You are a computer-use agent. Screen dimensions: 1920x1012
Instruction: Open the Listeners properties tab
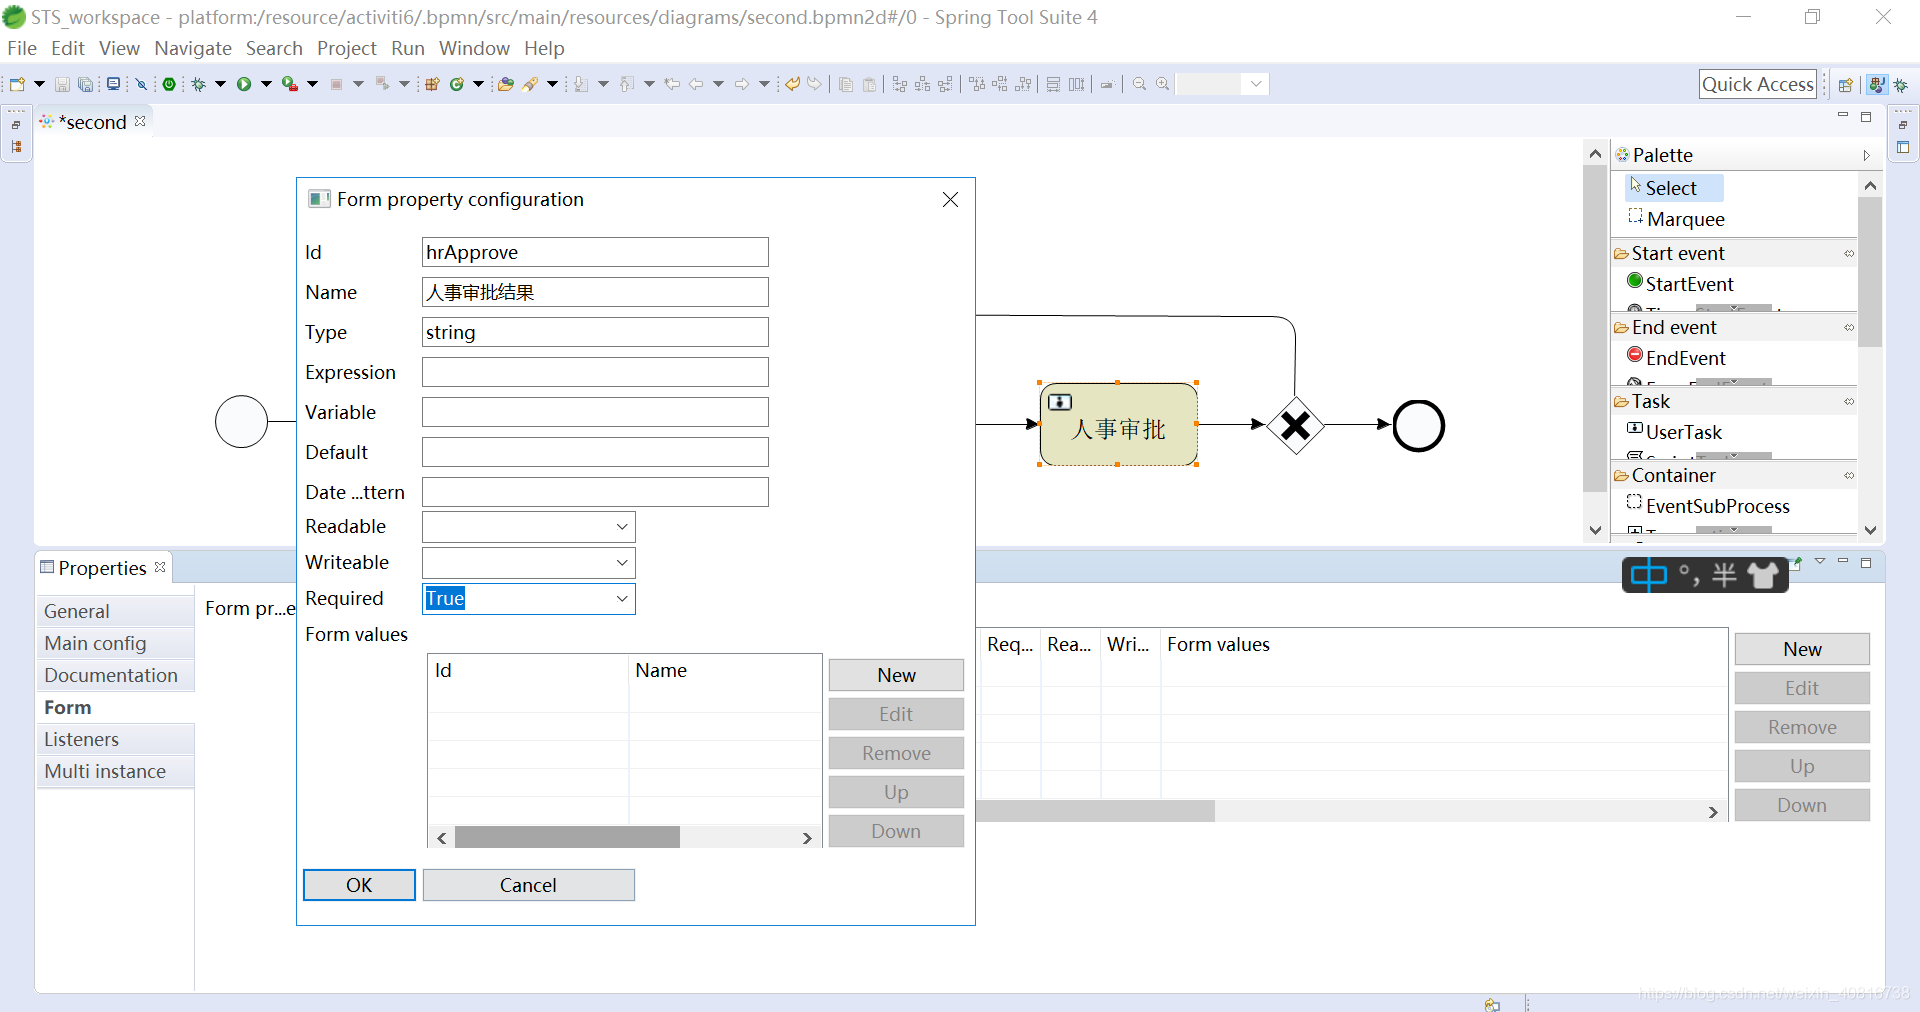point(116,739)
